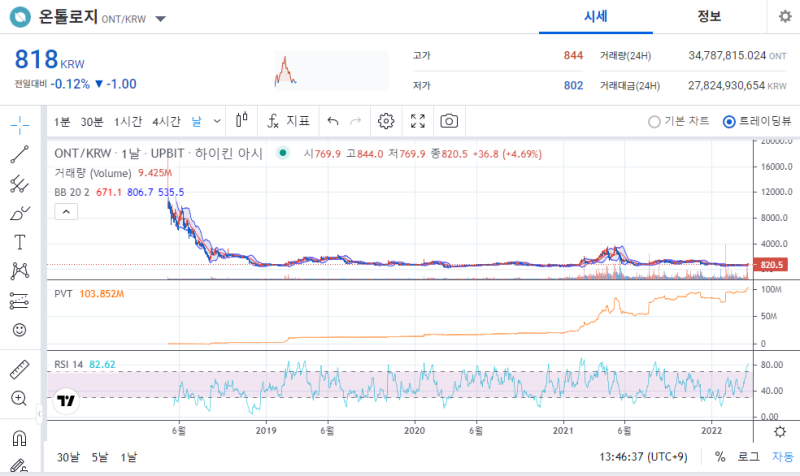This screenshot has height=476, width=800.
Task: Click the 820.5 current price label
Action: pos(771,265)
